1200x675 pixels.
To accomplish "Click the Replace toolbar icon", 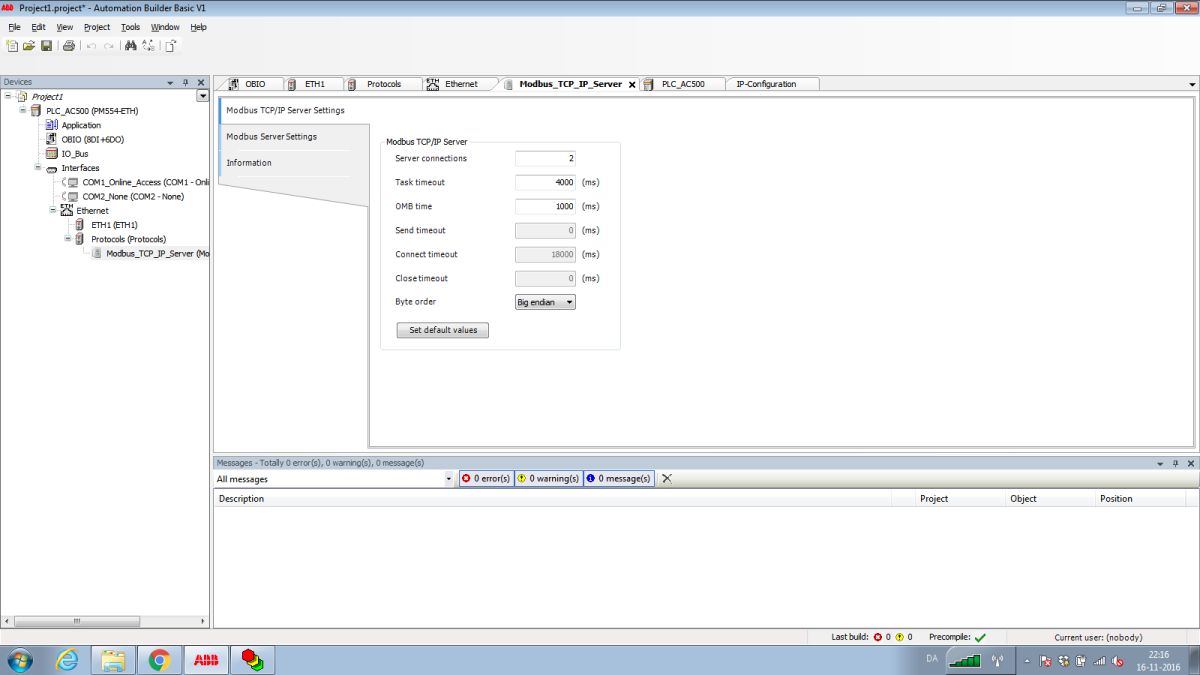I will [x=149, y=46].
